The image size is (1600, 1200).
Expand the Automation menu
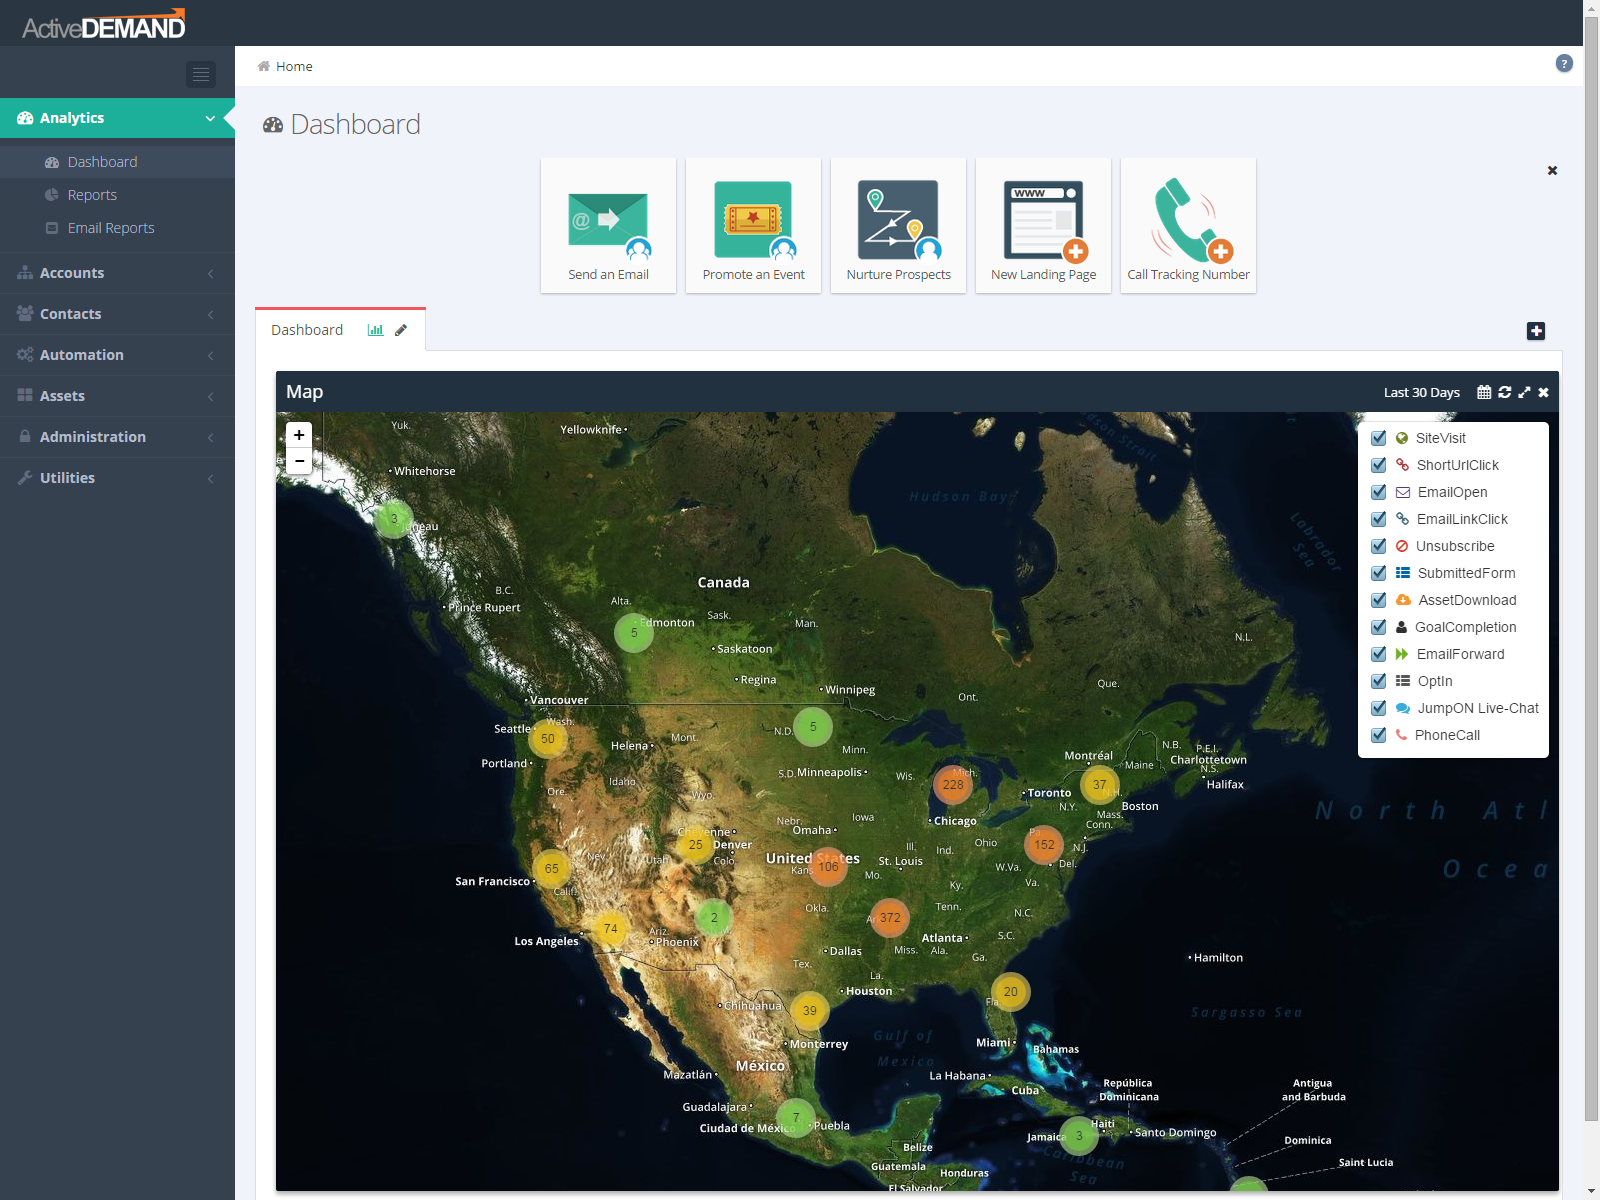[117, 355]
